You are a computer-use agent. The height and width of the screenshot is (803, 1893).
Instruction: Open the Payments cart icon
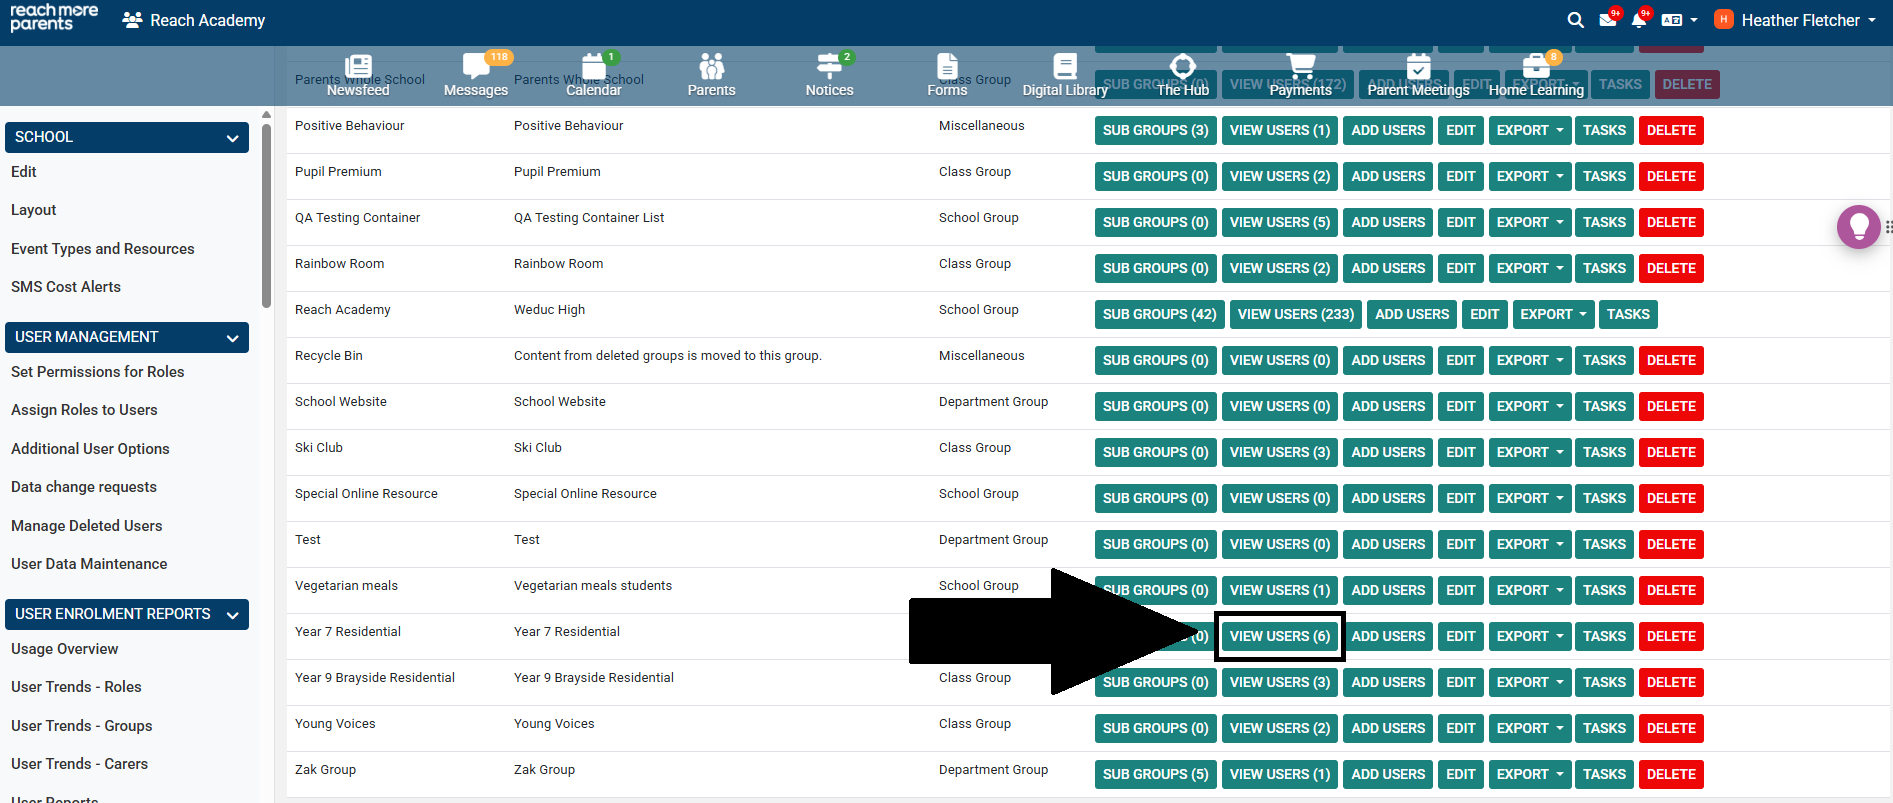1300,75
